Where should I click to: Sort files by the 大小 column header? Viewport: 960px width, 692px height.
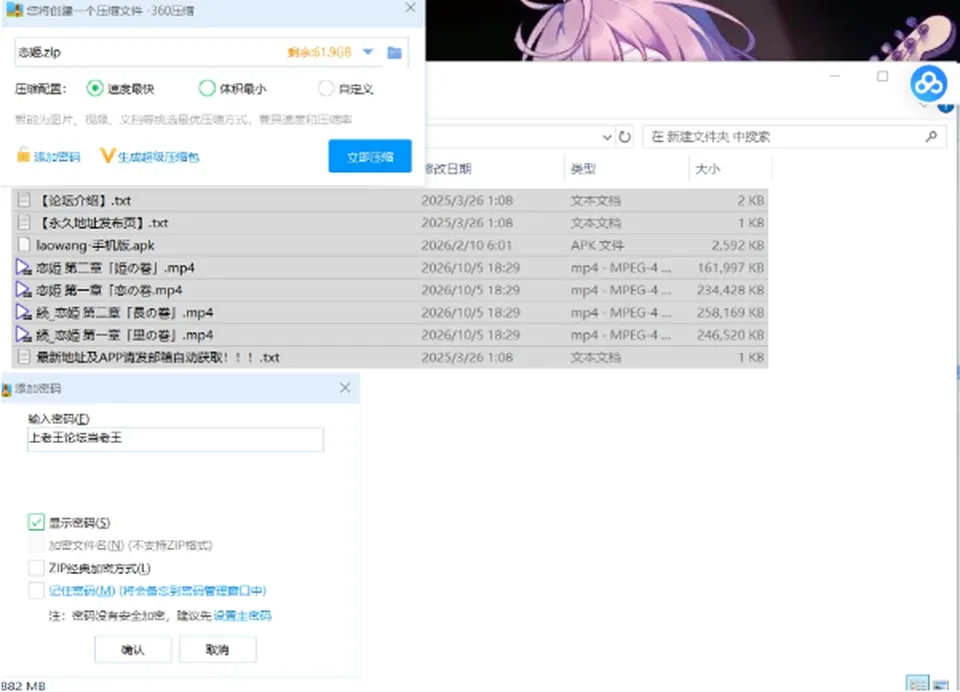[x=708, y=169]
